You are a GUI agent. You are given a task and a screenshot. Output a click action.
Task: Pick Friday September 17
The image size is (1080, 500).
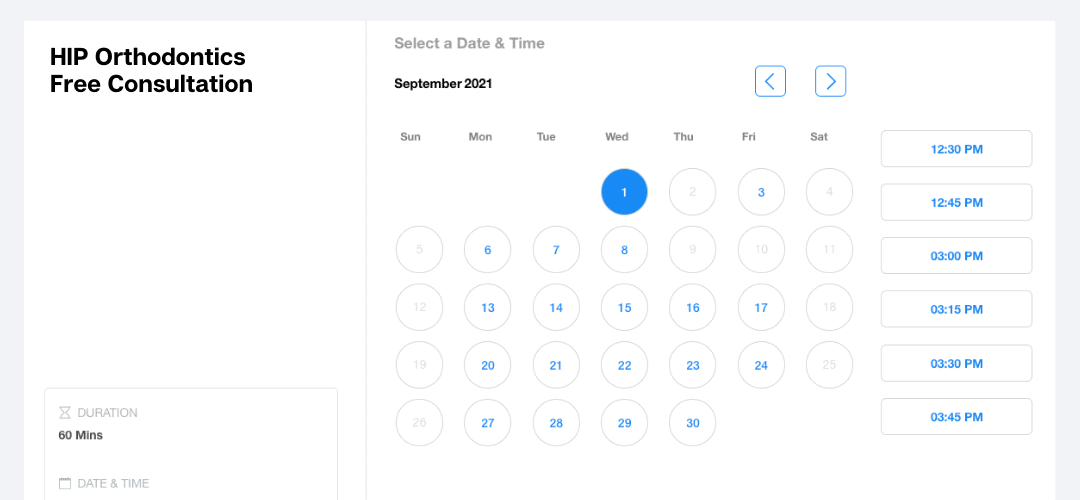point(761,308)
